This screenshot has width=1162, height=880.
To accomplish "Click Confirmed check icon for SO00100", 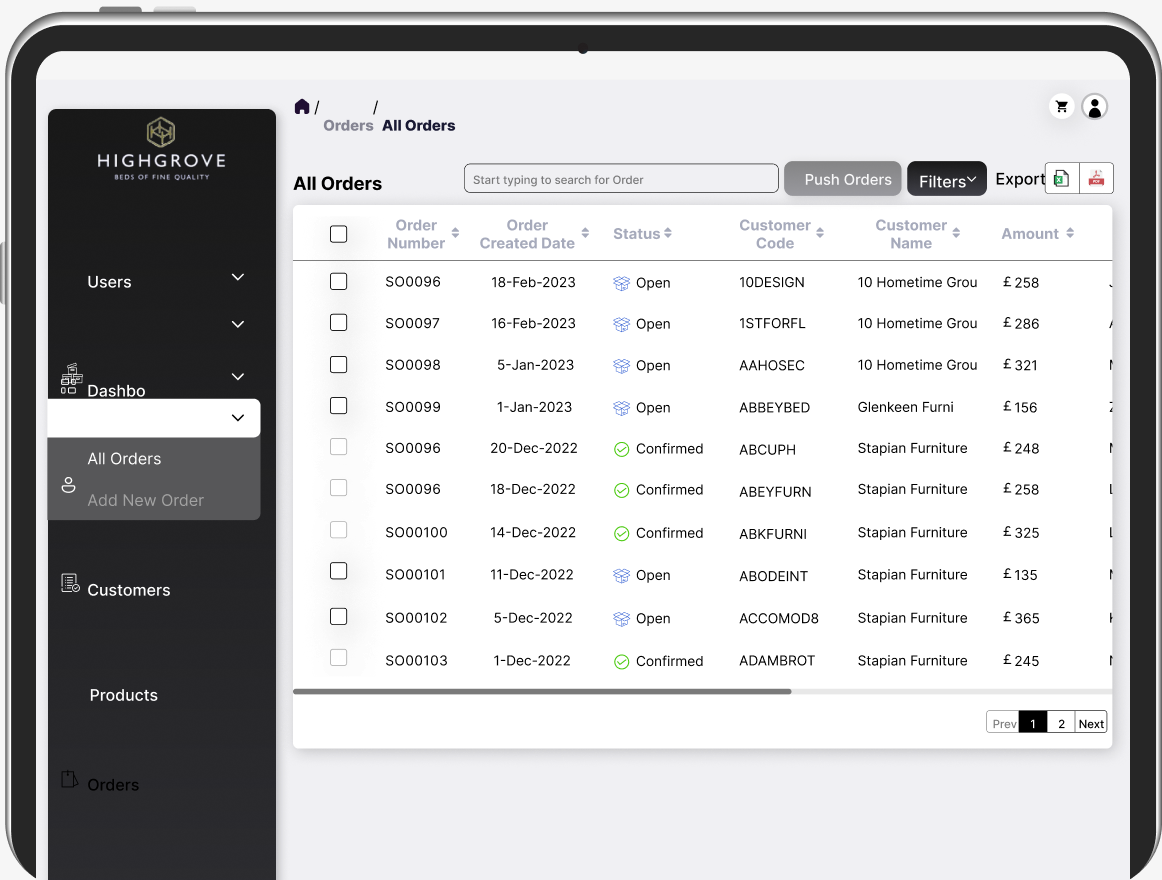I will point(622,533).
